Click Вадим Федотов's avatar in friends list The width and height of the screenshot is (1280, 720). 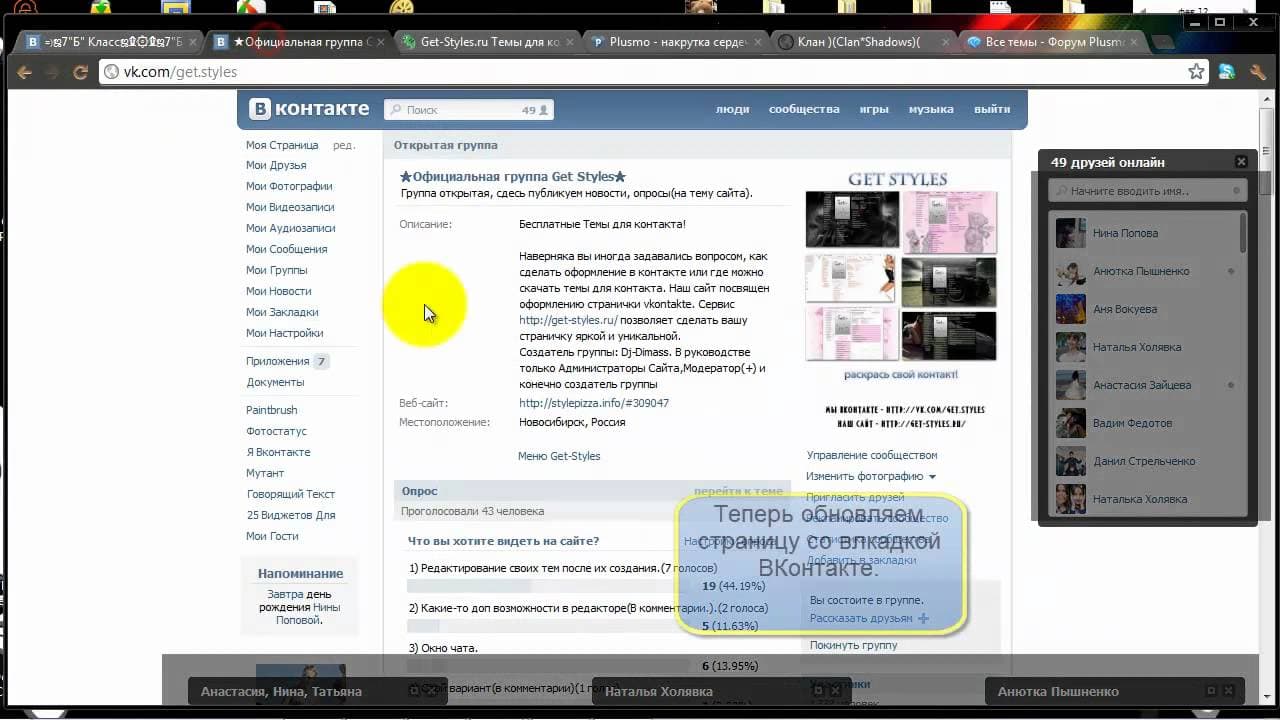tap(1071, 423)
